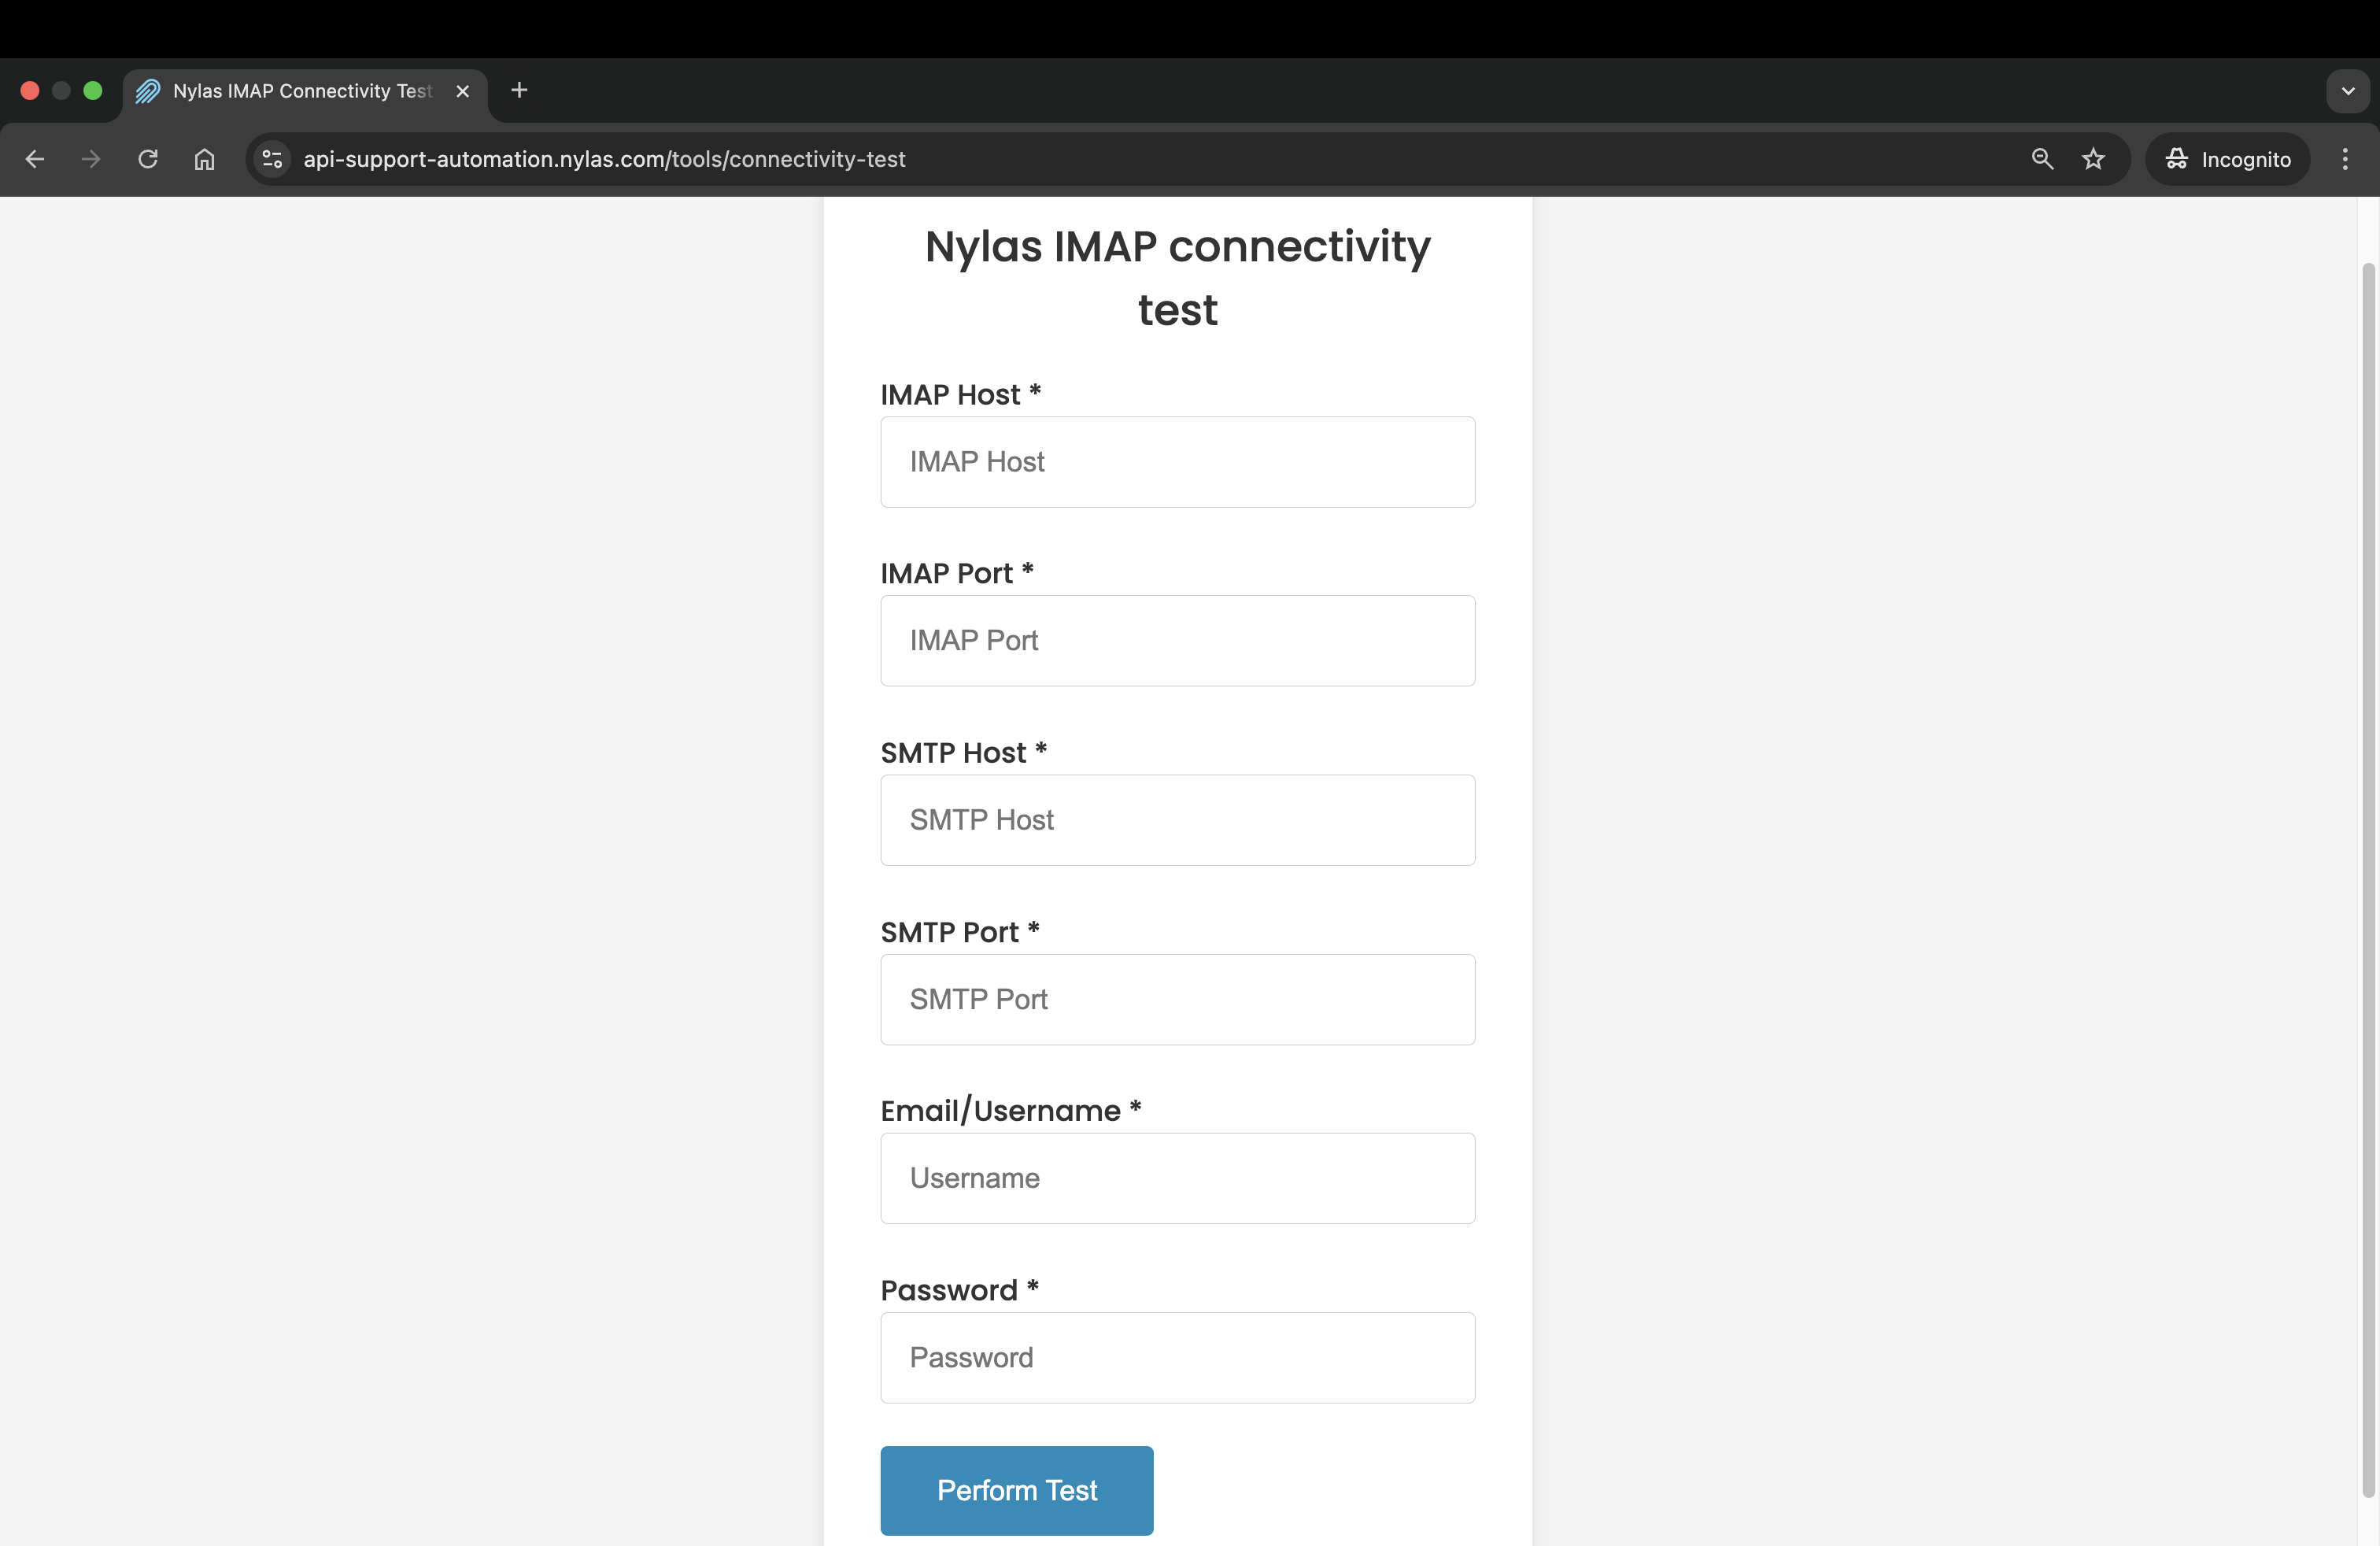The height and width of the screenshot is (1546, 2380).
Task: Select the Nylas IMAP Connectivity Test tab
Action: click(x=305, y=91)
